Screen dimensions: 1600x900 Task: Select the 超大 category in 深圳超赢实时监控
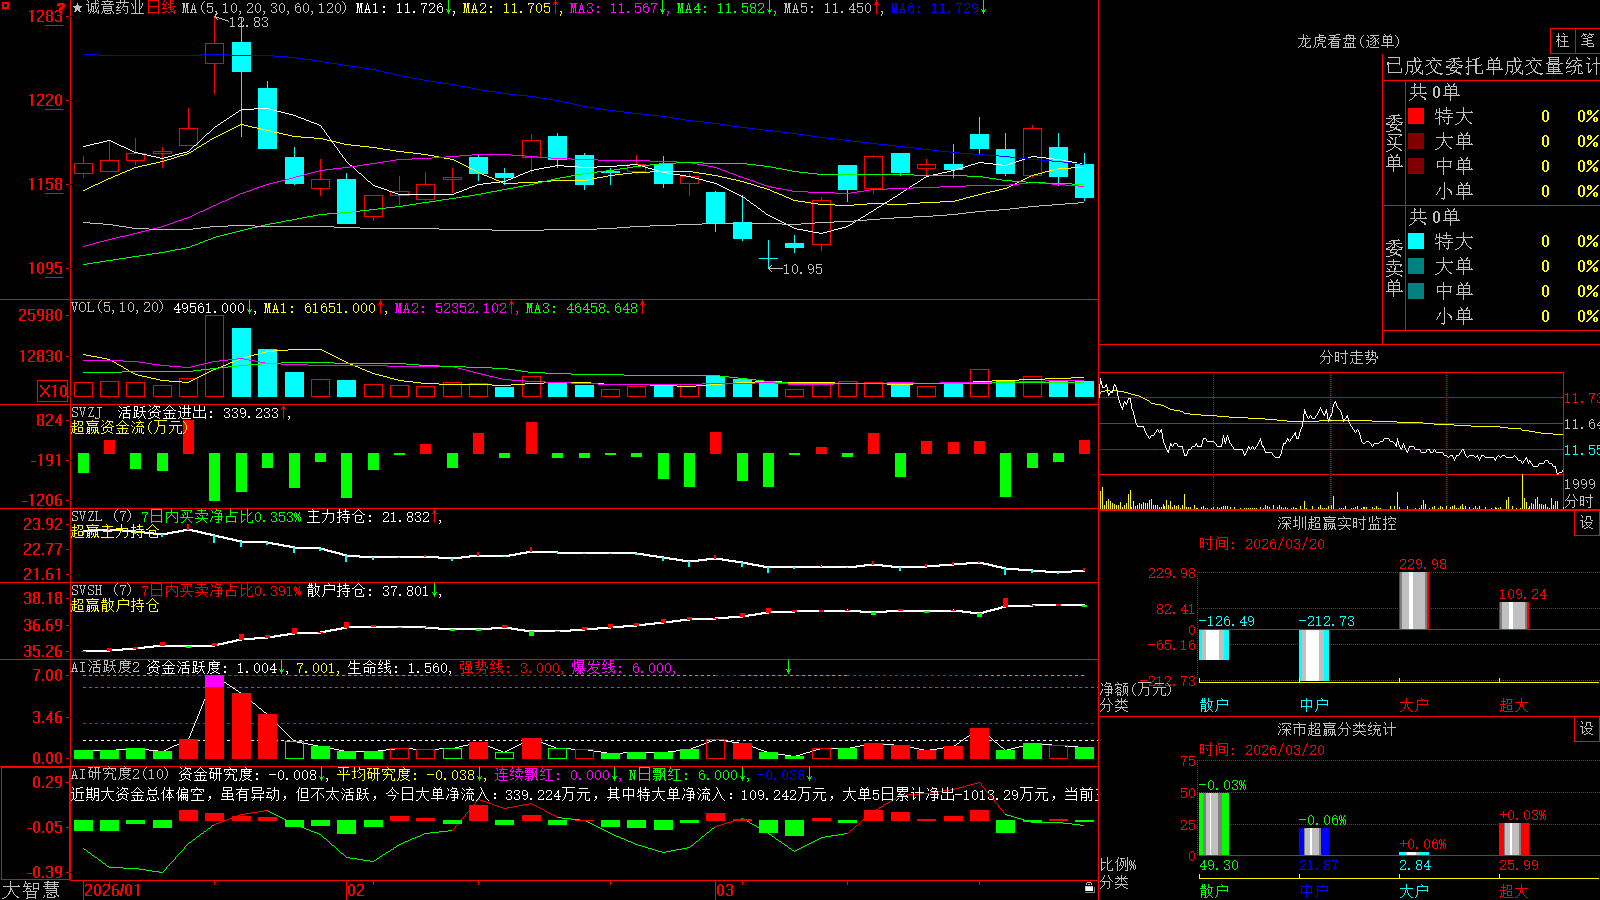[1514, 705]
